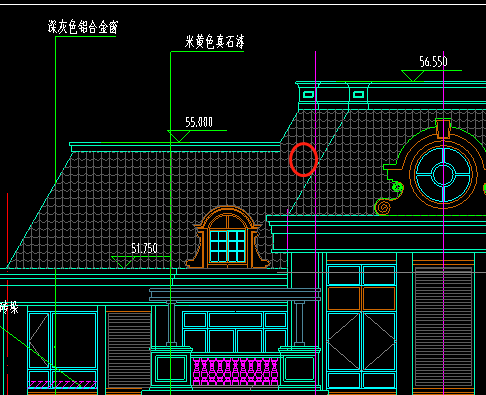This screenshot has height=395, width=486.
Task: Click the 55.000 elevation label
Action: 199,122
